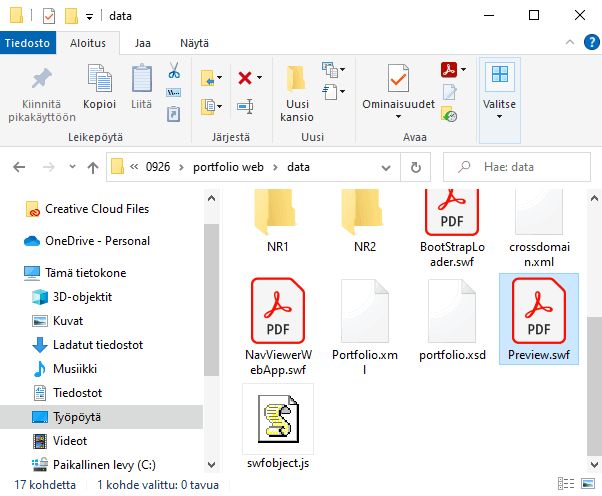Select the BootStrapLoader.swf file
The image size is (602, 496).
[x=452, y=228]
